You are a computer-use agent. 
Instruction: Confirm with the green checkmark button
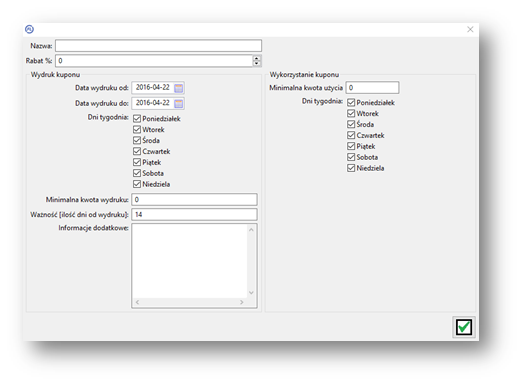[464, 327]
